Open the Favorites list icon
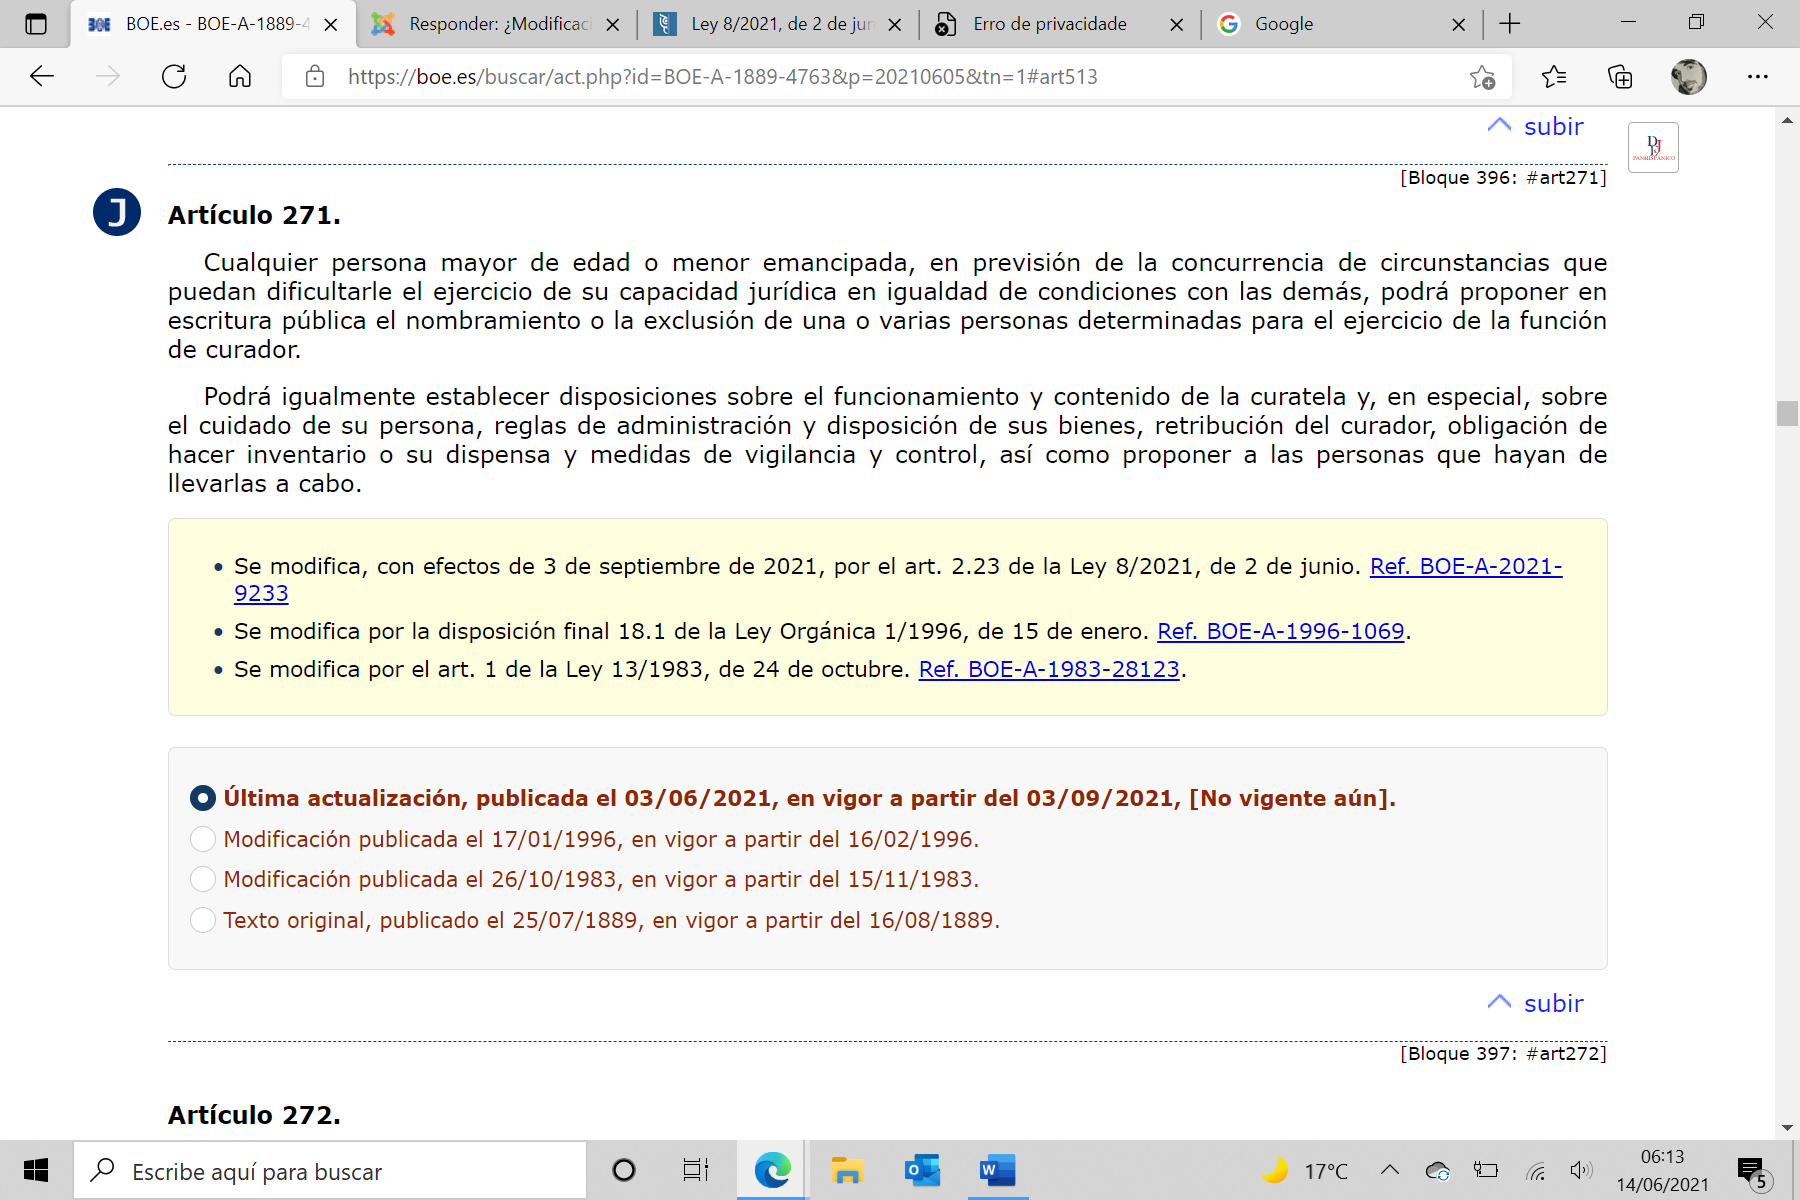The image size is (1800, 1200). coord(1553,77)
